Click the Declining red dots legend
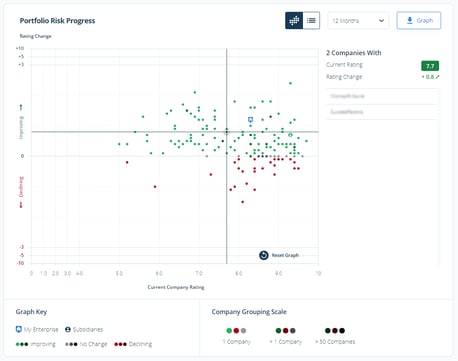Viewport: 458px width, 361px height. tap(120, 344)
